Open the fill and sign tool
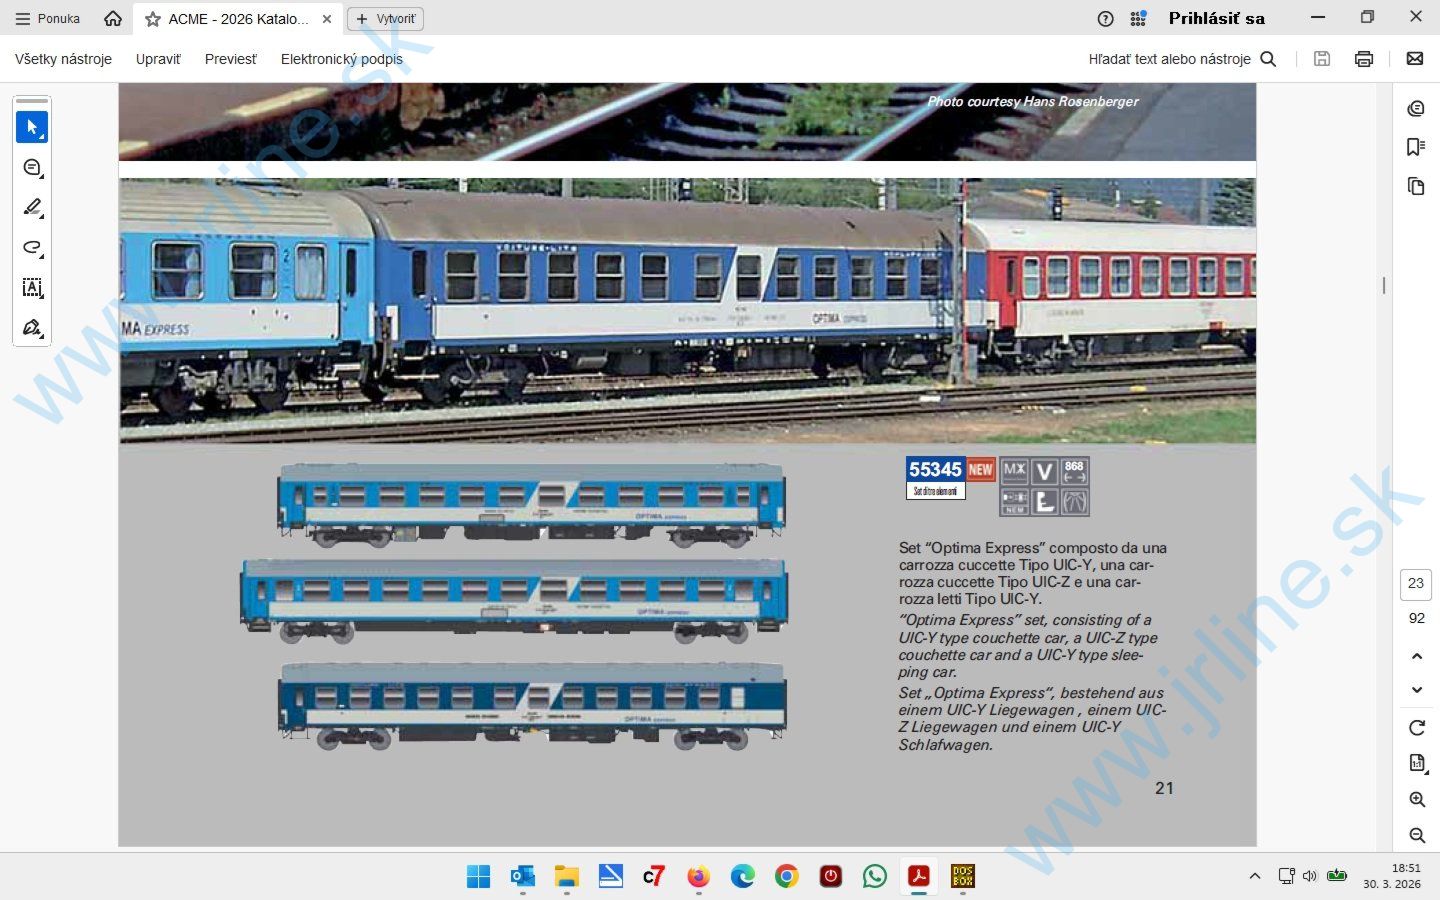The width and height of the screenshot is (1440, 900). pos(32,328)
